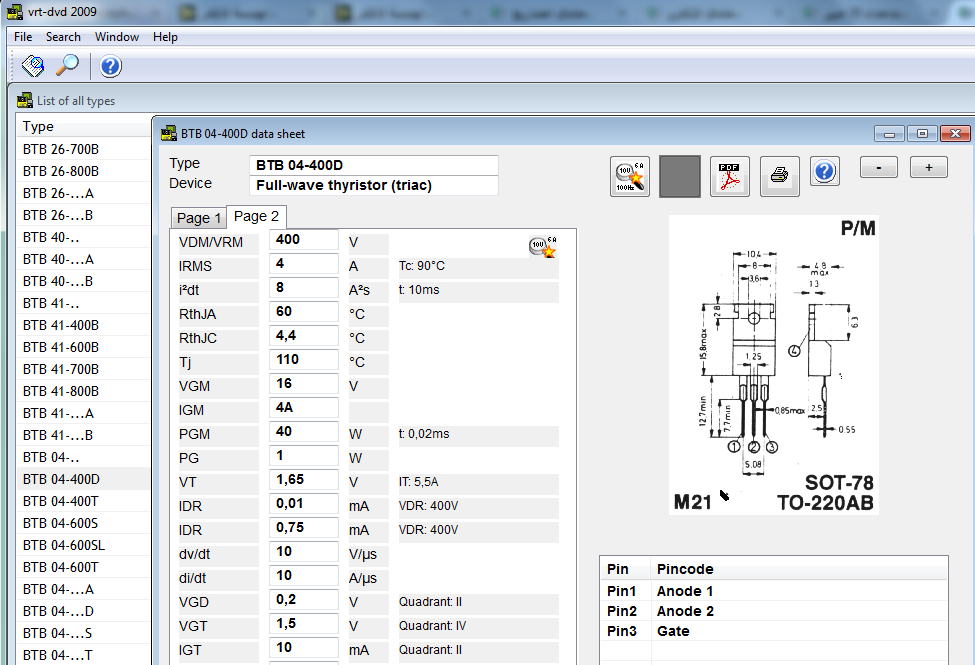Switch to the Page 1 tab

click(199, 218)
